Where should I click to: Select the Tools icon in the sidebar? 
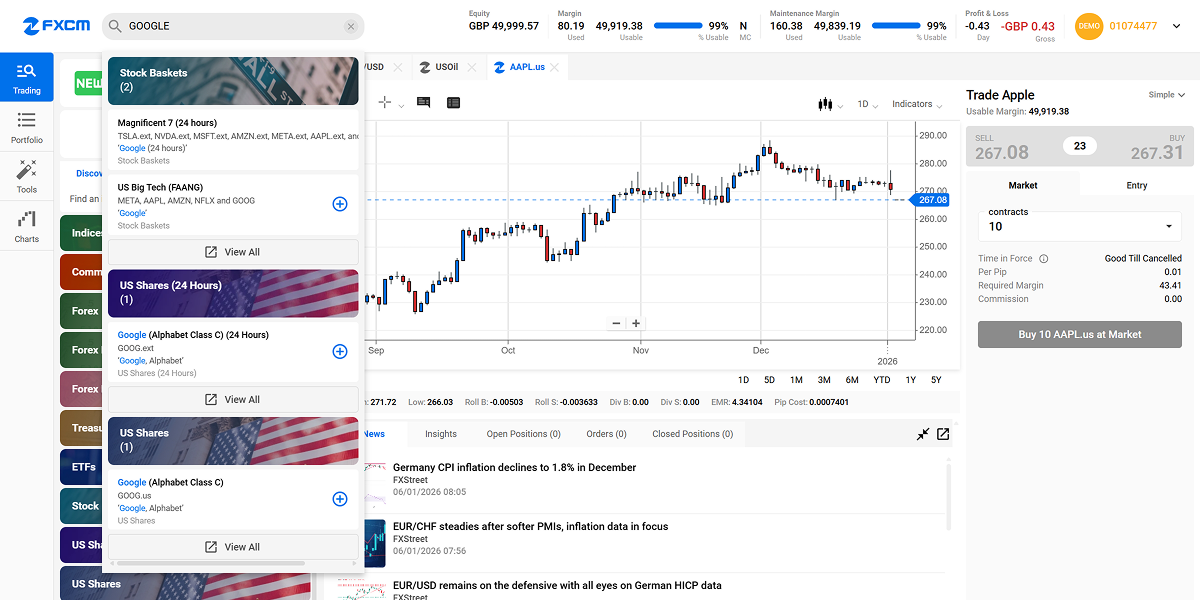tap(26, 172)
